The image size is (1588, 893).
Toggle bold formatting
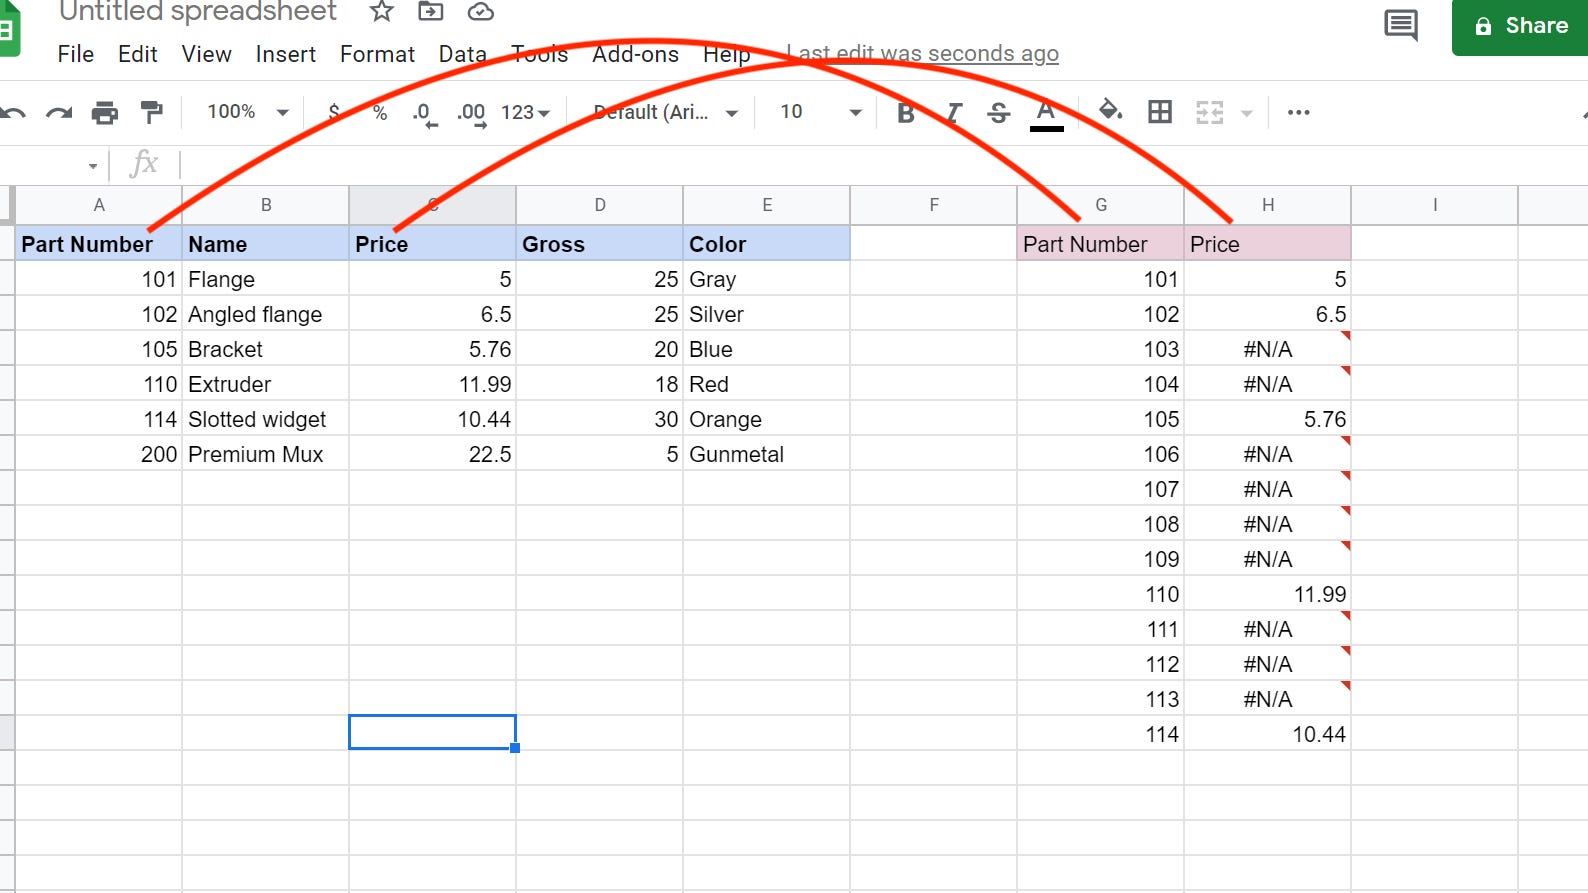tap(906, 112)
